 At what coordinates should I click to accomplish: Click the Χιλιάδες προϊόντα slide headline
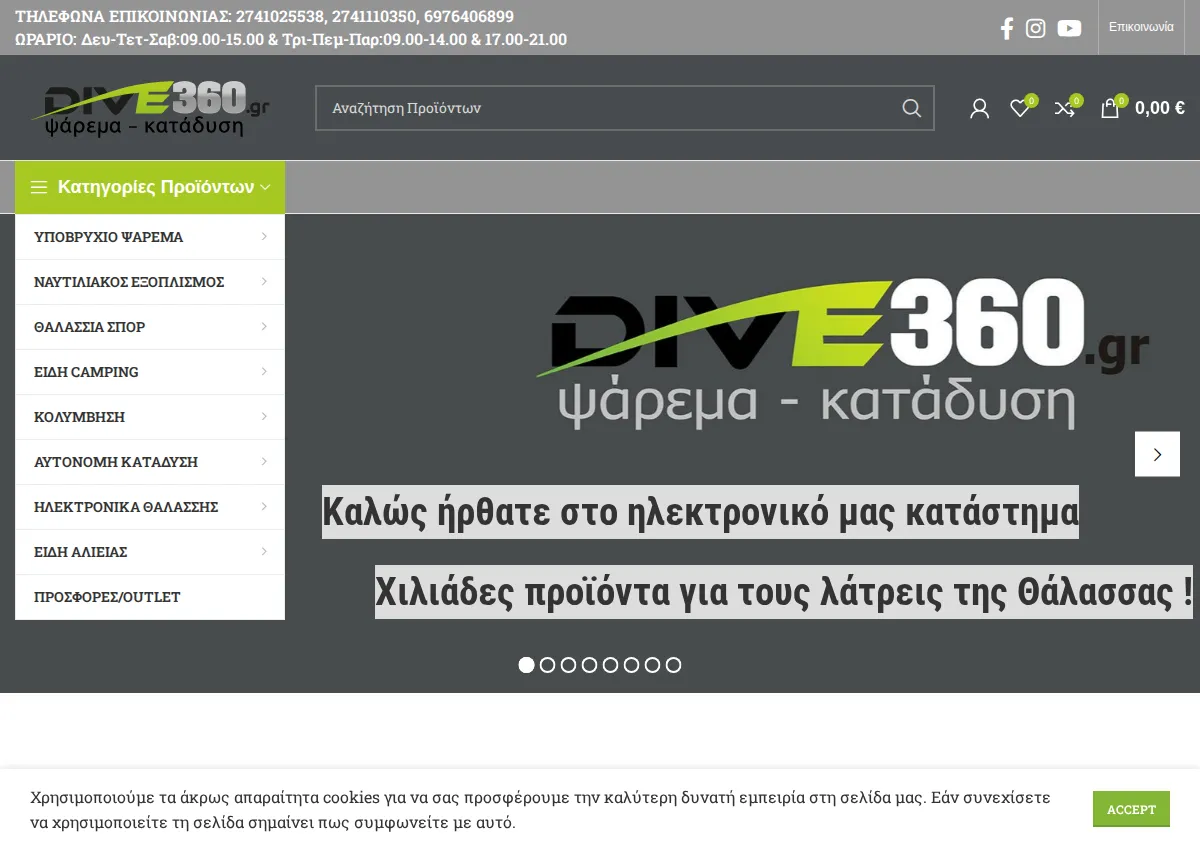[784, 592]
